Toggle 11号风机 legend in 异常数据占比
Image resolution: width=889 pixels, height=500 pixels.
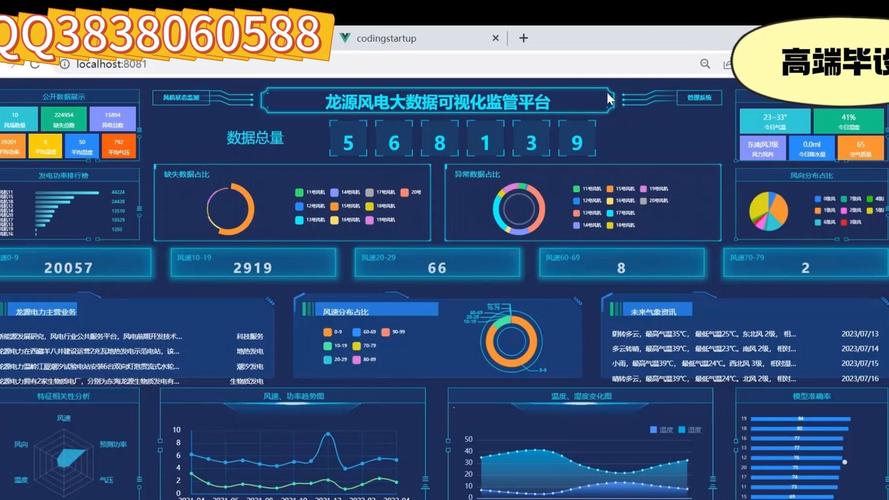coord(587,189)
